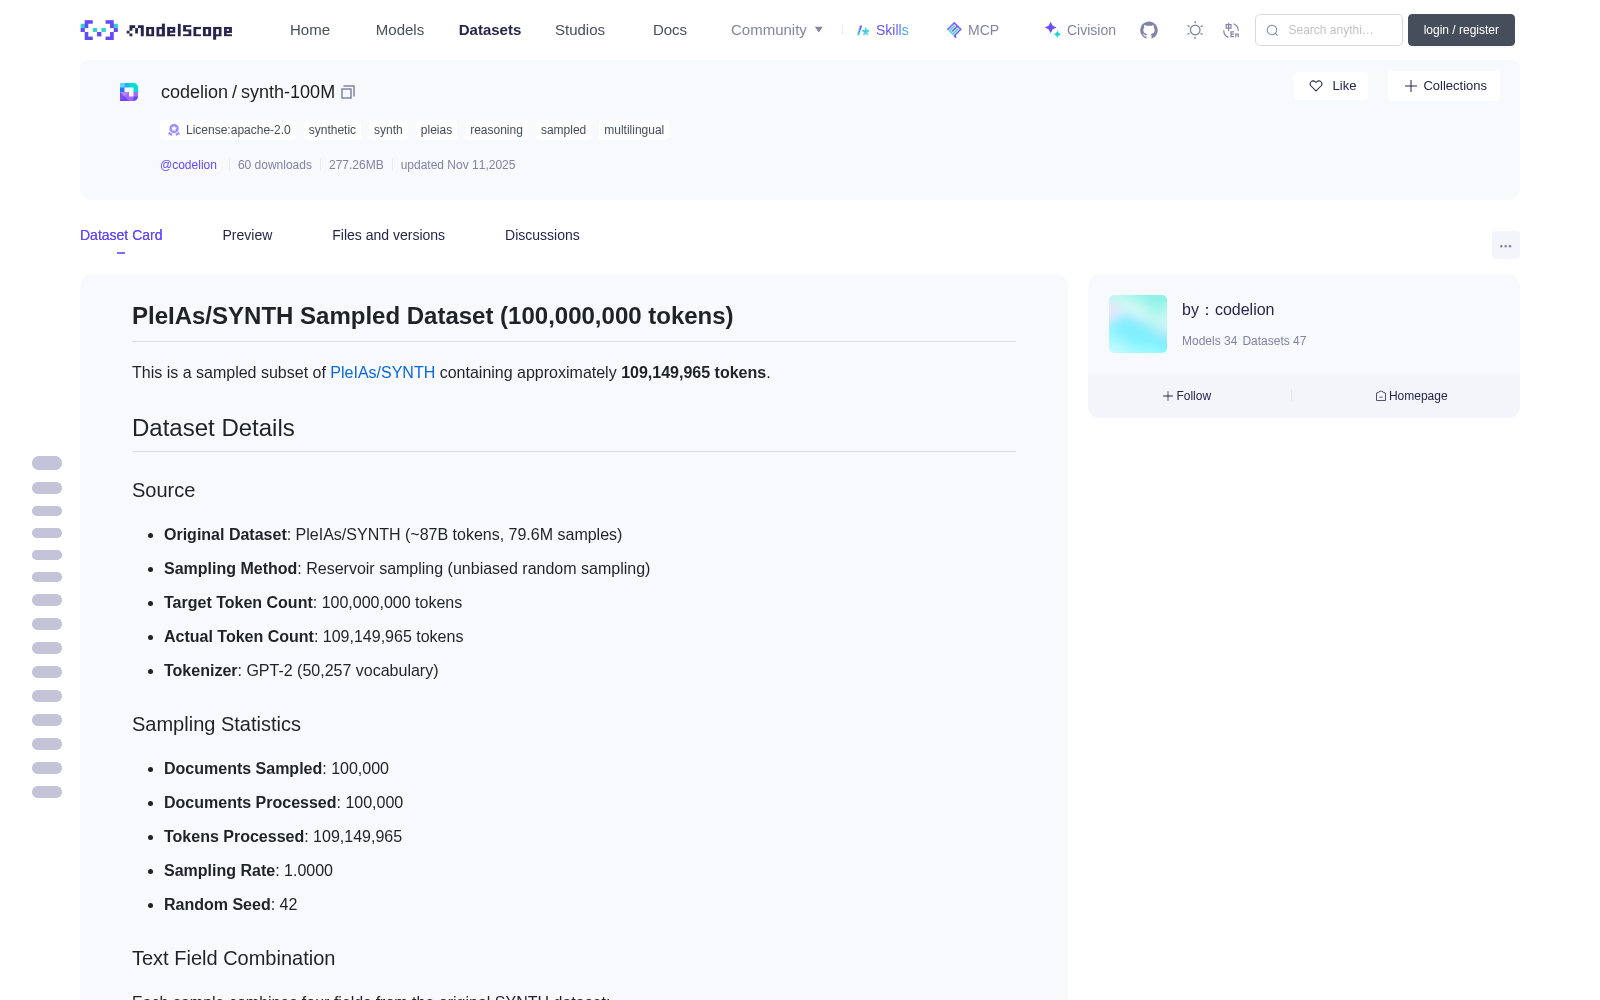Click the plus icon on Collections
This screenshot has width=1600, height=1000.
(x=1411, y=86)
